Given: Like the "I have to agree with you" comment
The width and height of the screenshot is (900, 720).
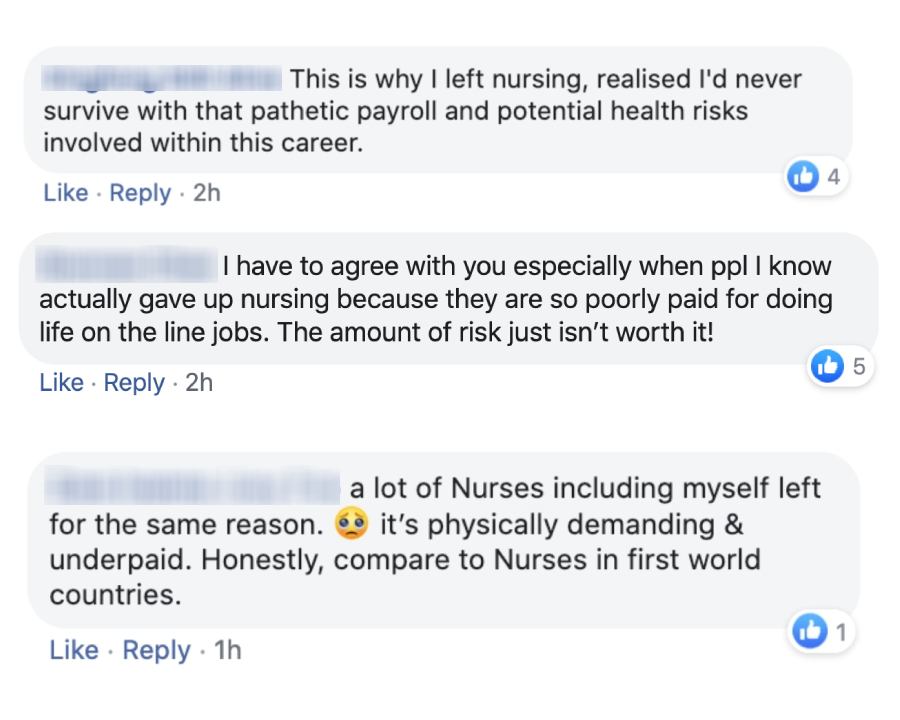Looking at the screenshot, I should point(62,383).
